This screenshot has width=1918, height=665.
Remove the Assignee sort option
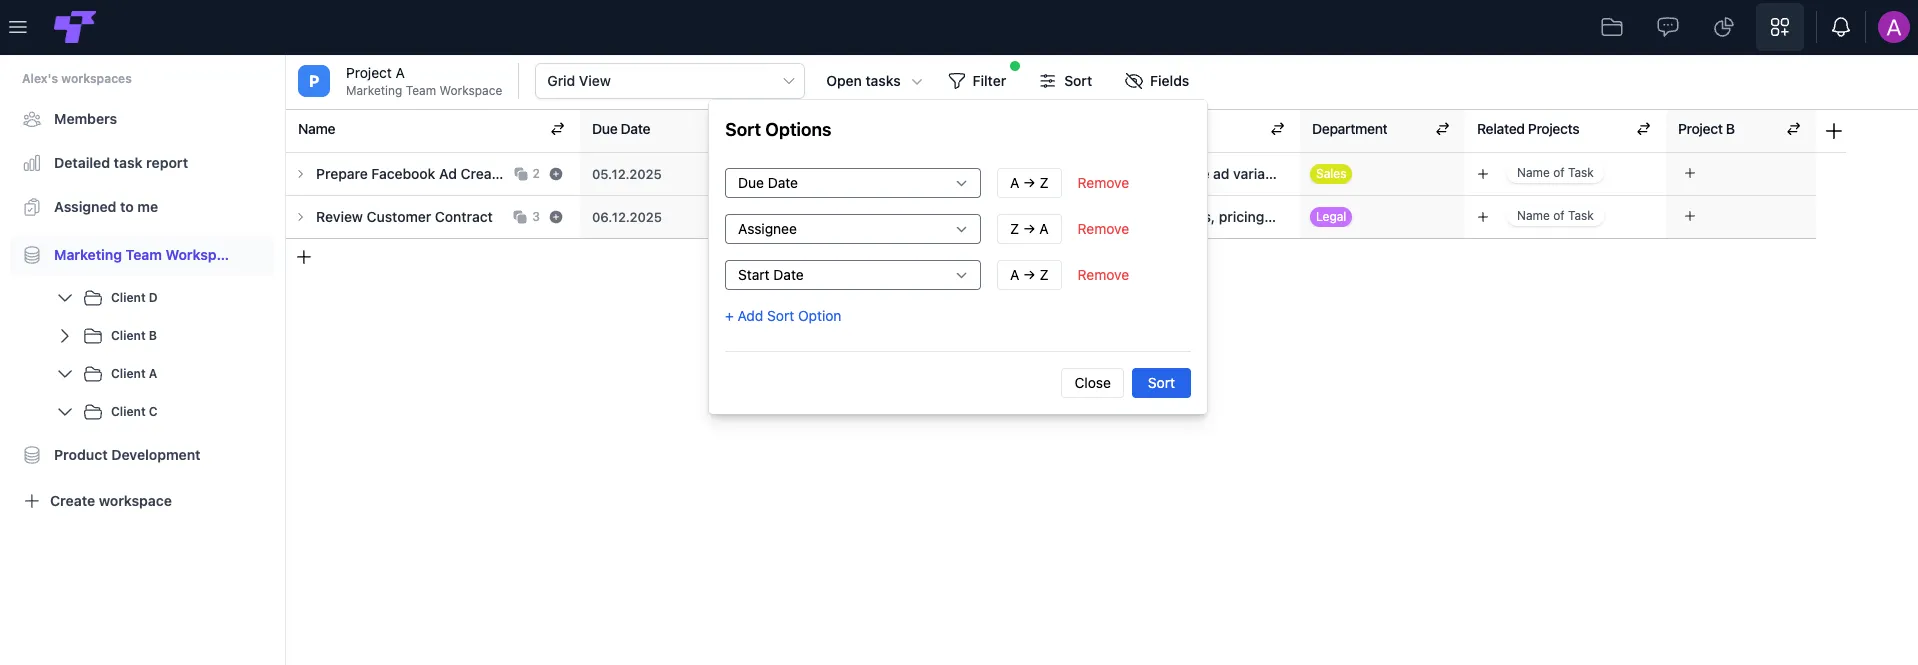(1103, 229)
